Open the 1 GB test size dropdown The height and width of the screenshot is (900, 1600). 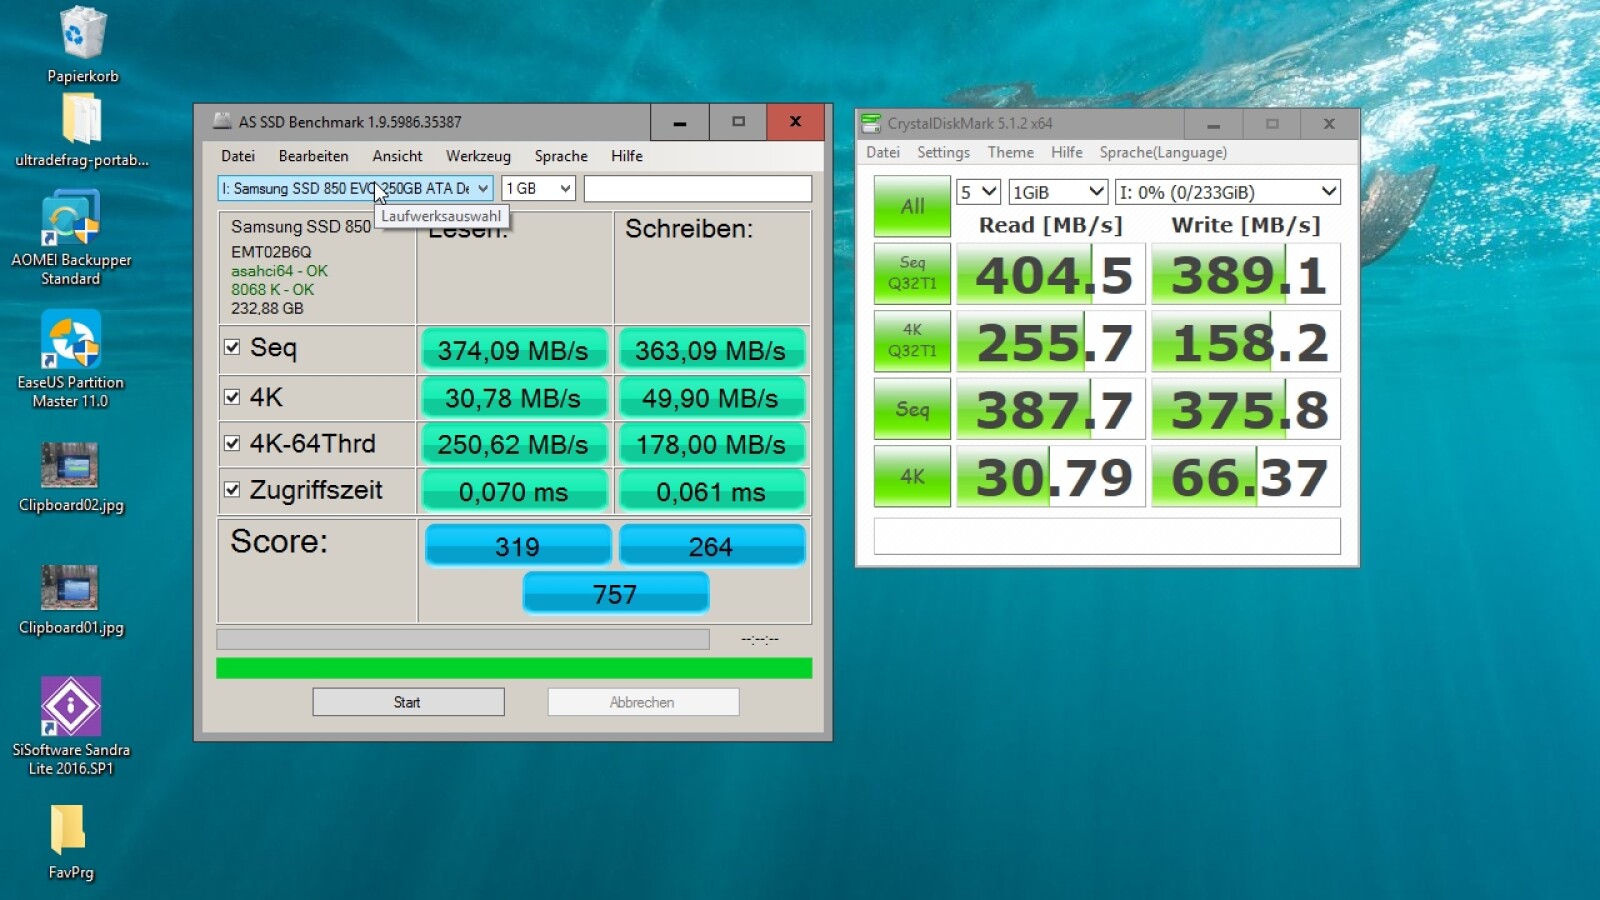(x=538, y=188)
